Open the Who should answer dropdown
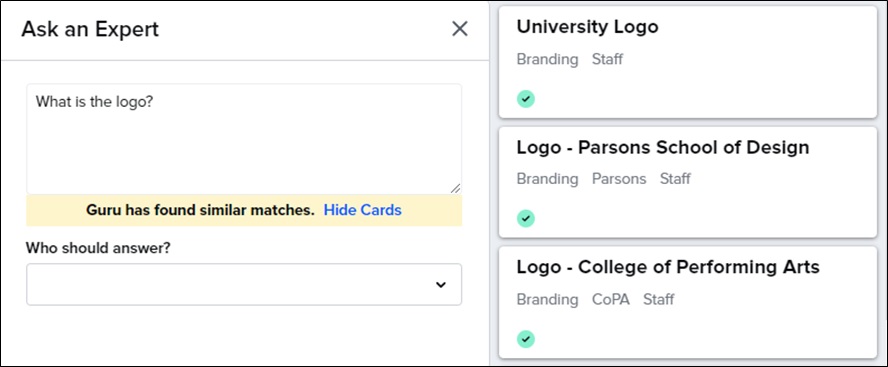Image resolution: width=888 pixels, height=367 pixels. (244, 284)
